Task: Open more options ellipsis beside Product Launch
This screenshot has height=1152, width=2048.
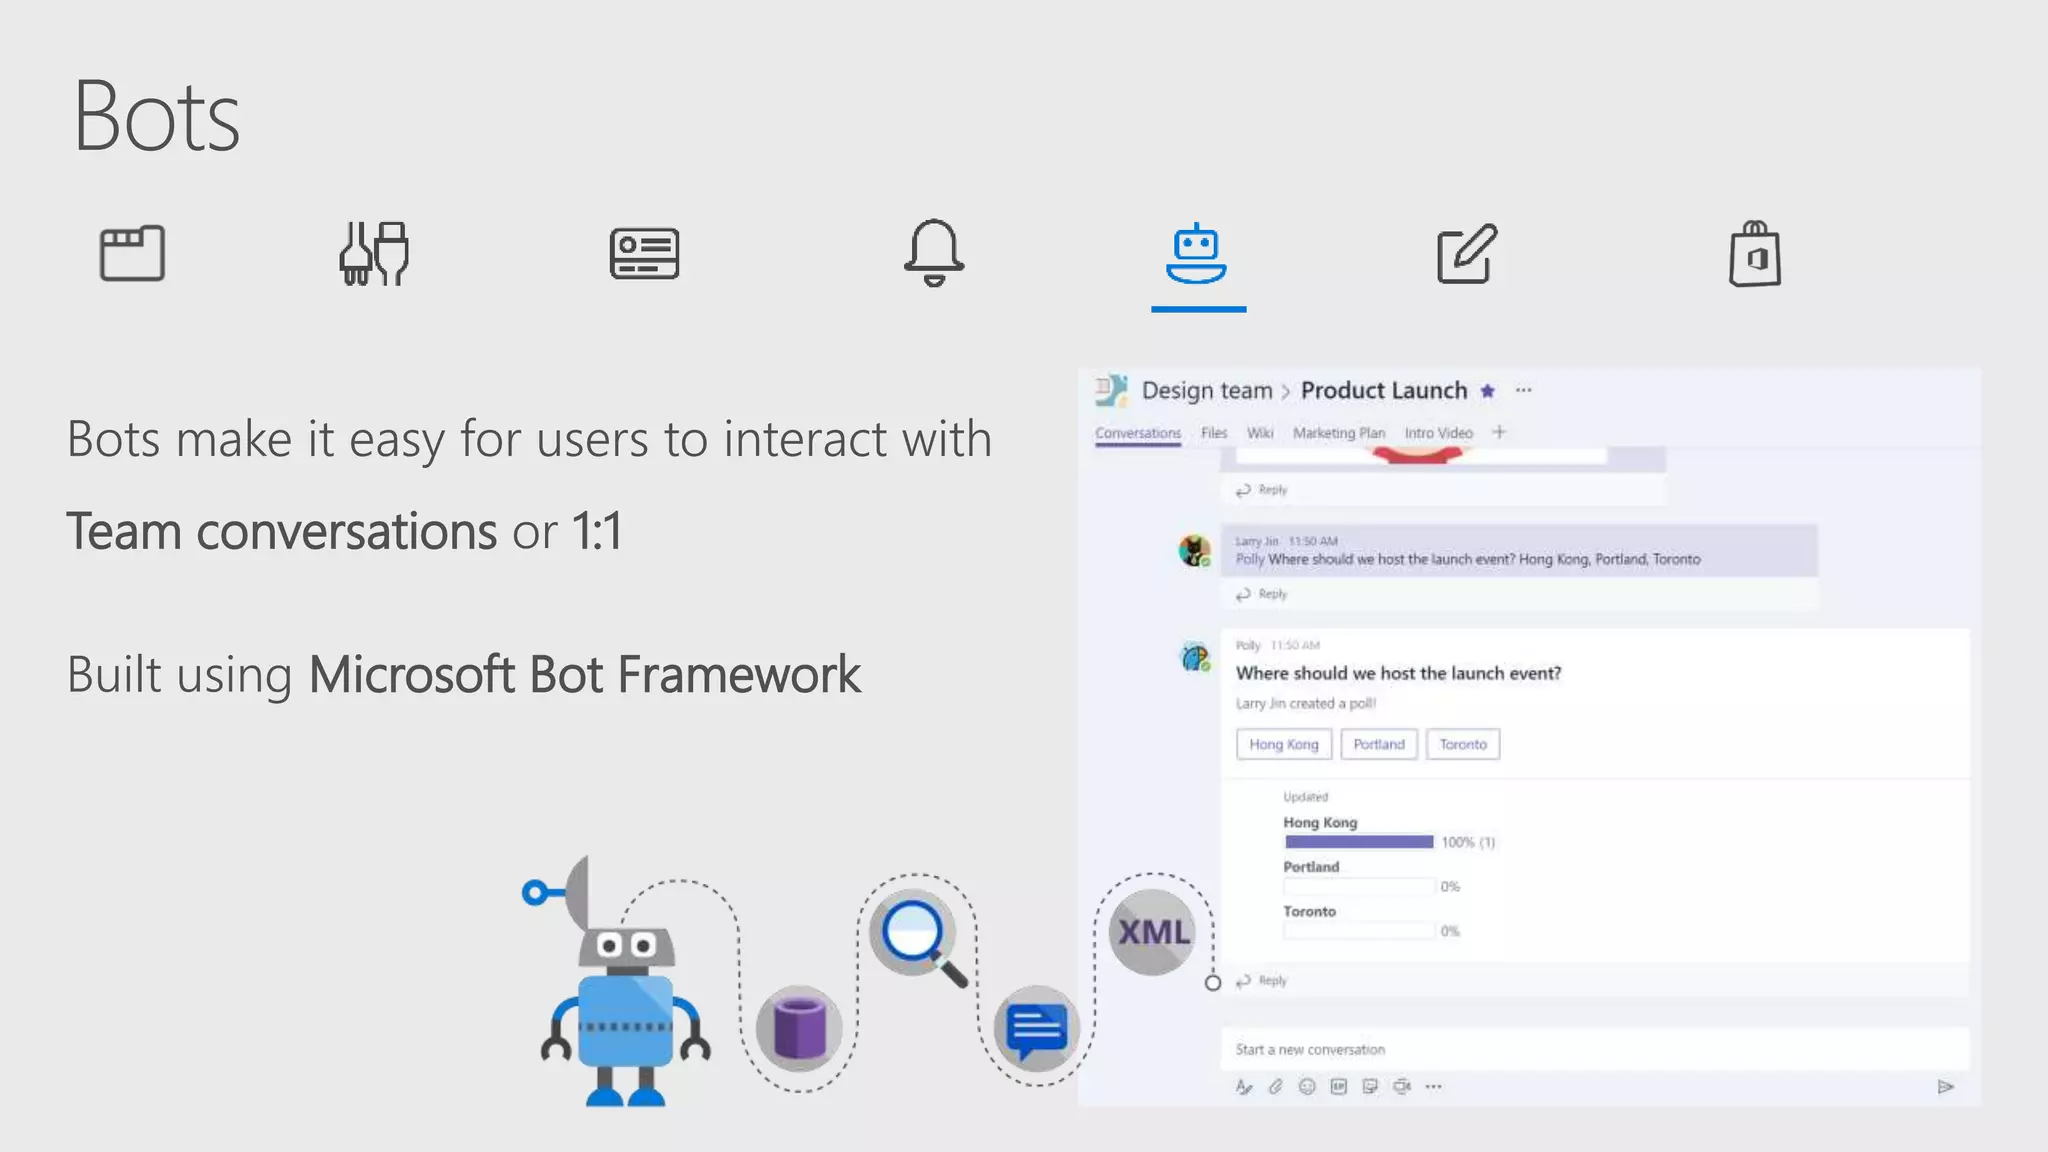Action: point(1523,390)
